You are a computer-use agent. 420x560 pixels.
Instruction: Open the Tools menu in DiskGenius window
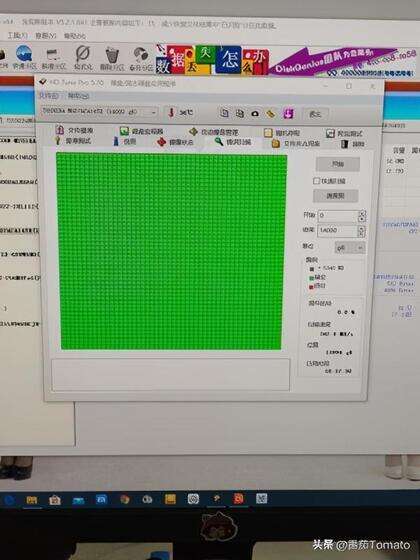click(x=18, y=35)
